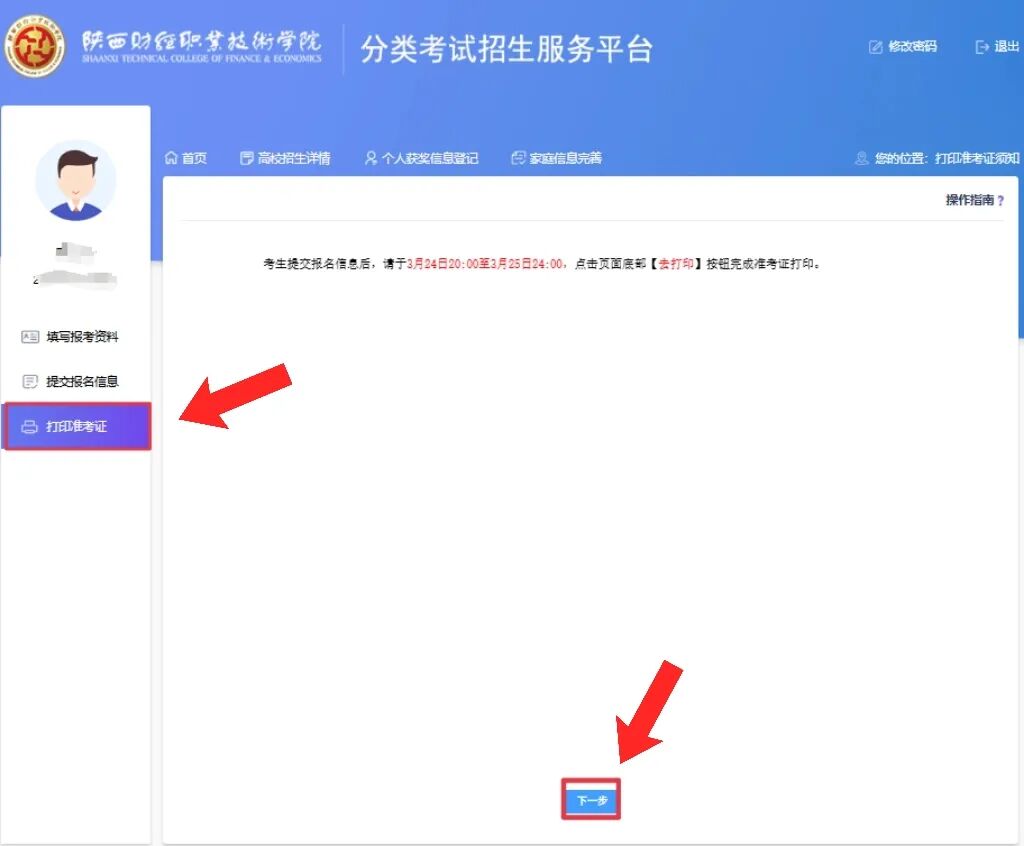Image resolution: width=1024 pixels, height=846 pixels.
Task: Click the ID card icon beside 填写报考资料
Action: point(30,337)
